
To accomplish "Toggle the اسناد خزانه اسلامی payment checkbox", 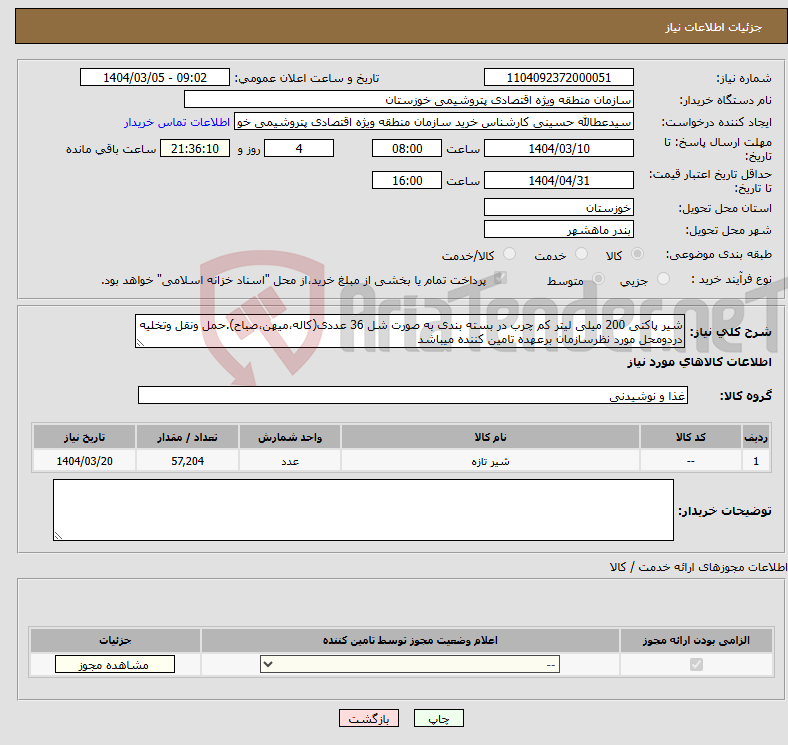I will tap(501, 279).
